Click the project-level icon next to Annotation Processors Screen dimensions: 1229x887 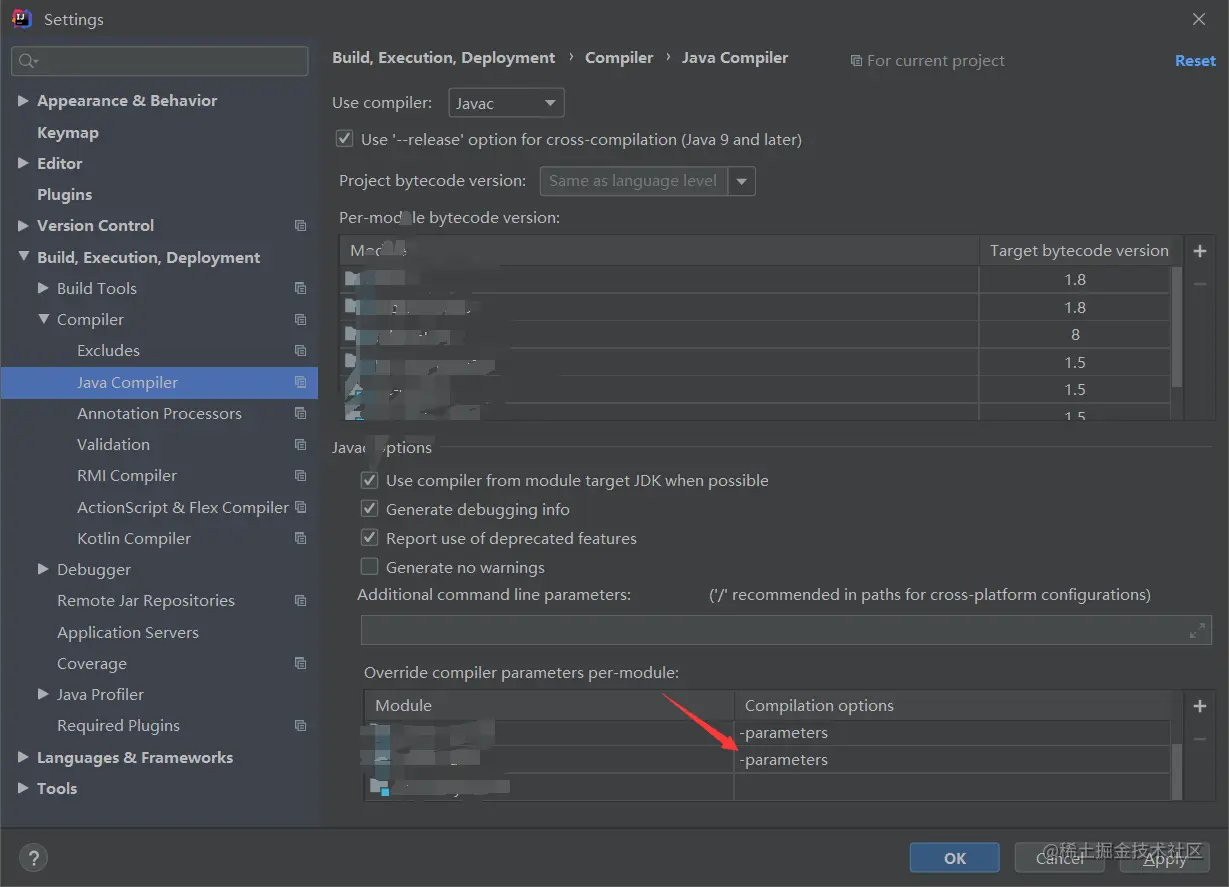(x=300, y=413)
